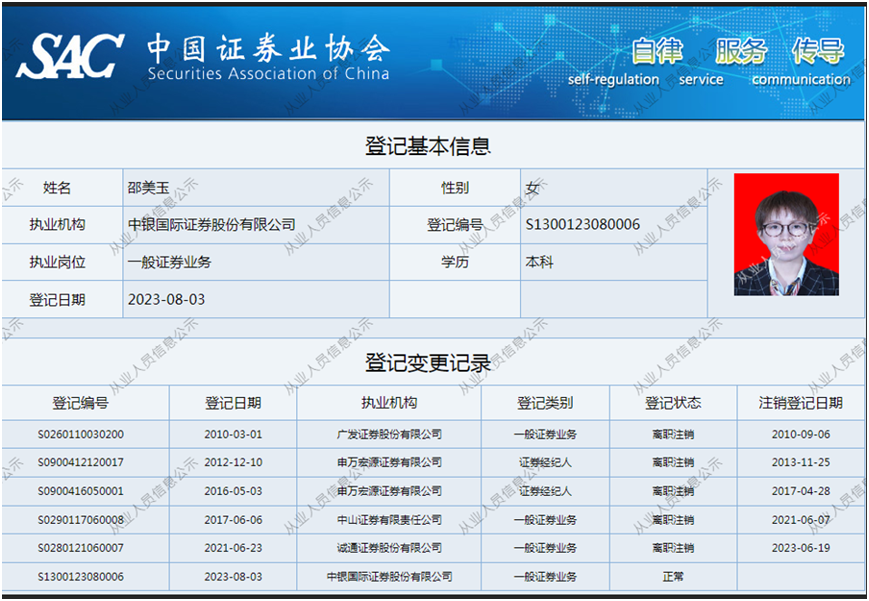Click the 登记日期 value 2023-08-03 in basic info
Screen dimensions: 869x601
point(166,299)
